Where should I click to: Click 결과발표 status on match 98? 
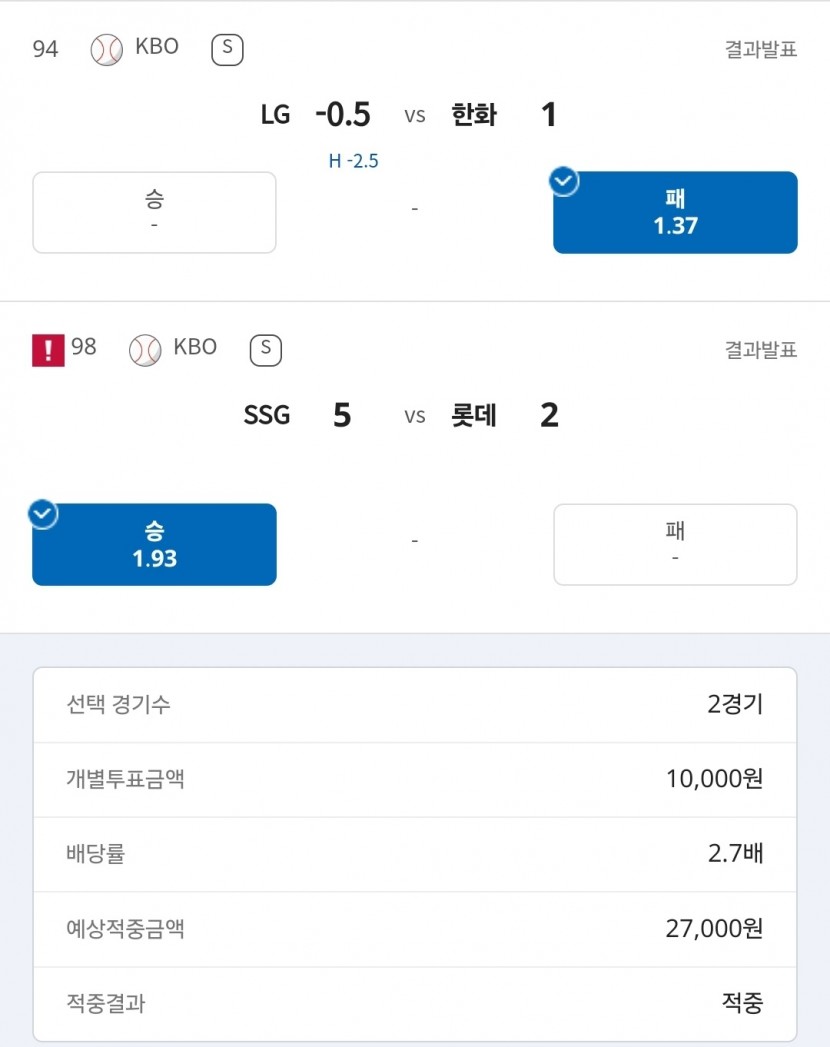click(x=761, y=349)
